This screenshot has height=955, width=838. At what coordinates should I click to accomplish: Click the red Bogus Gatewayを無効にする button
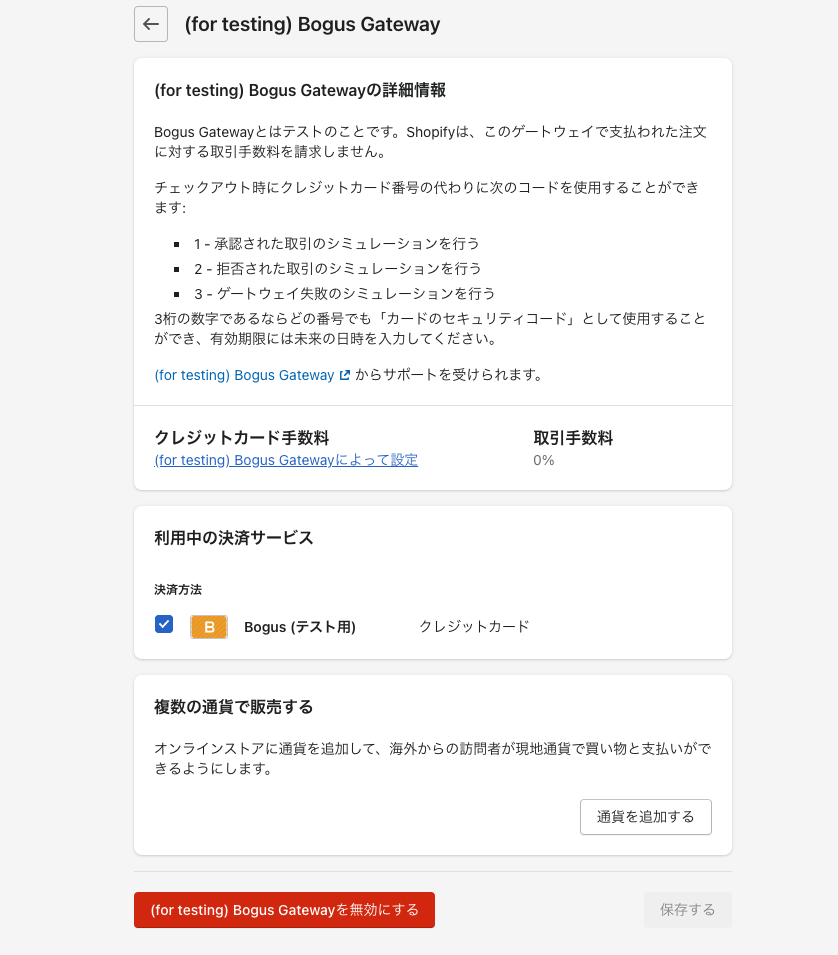tap(284, 910)
